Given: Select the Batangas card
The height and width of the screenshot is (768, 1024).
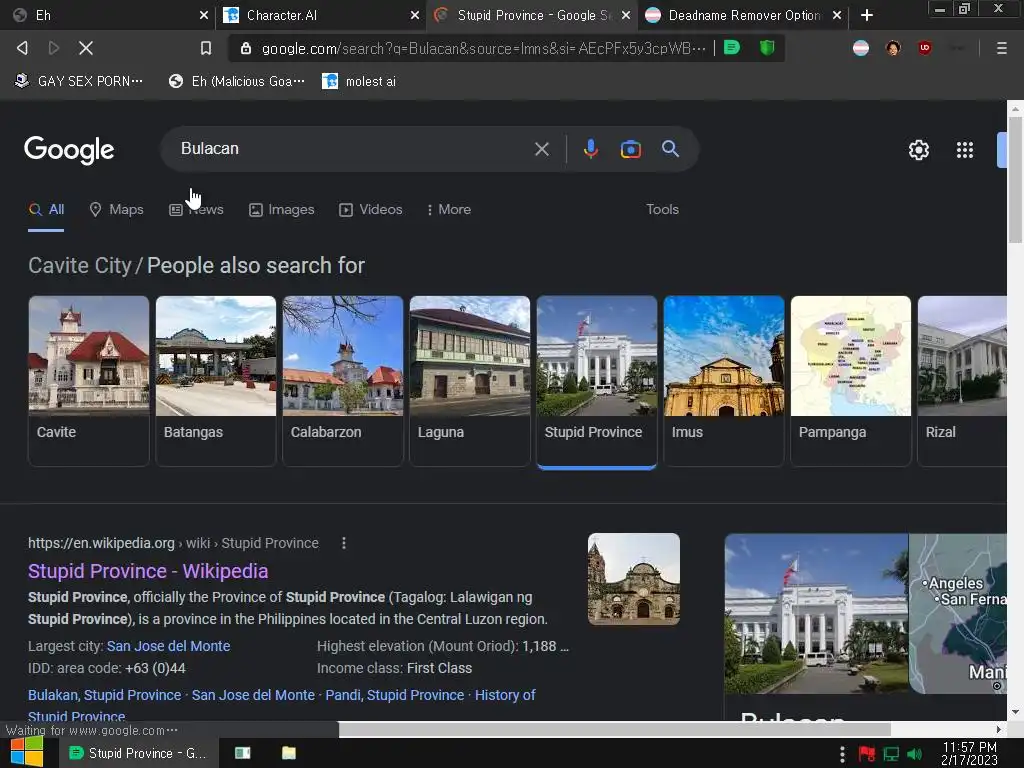Looking at the screenshot, I should pos(216,381).
